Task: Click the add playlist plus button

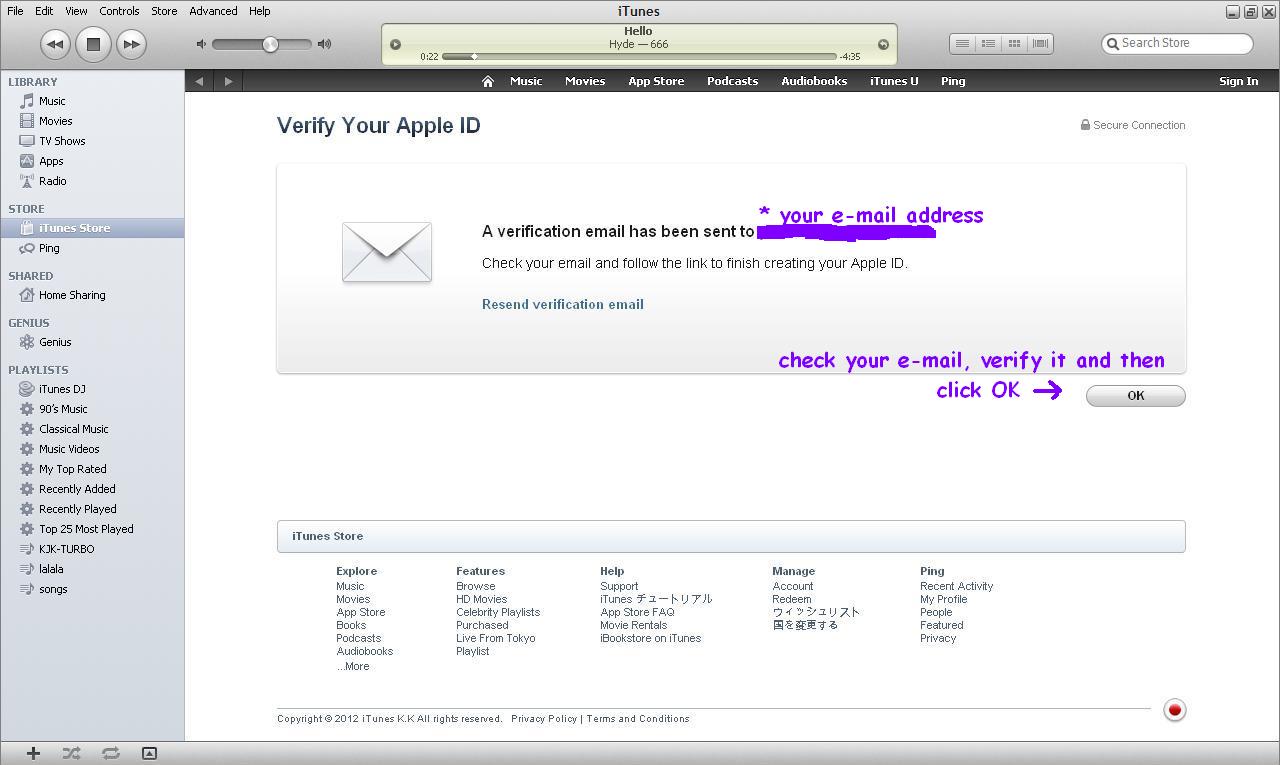Action: (x=33, y=753)
